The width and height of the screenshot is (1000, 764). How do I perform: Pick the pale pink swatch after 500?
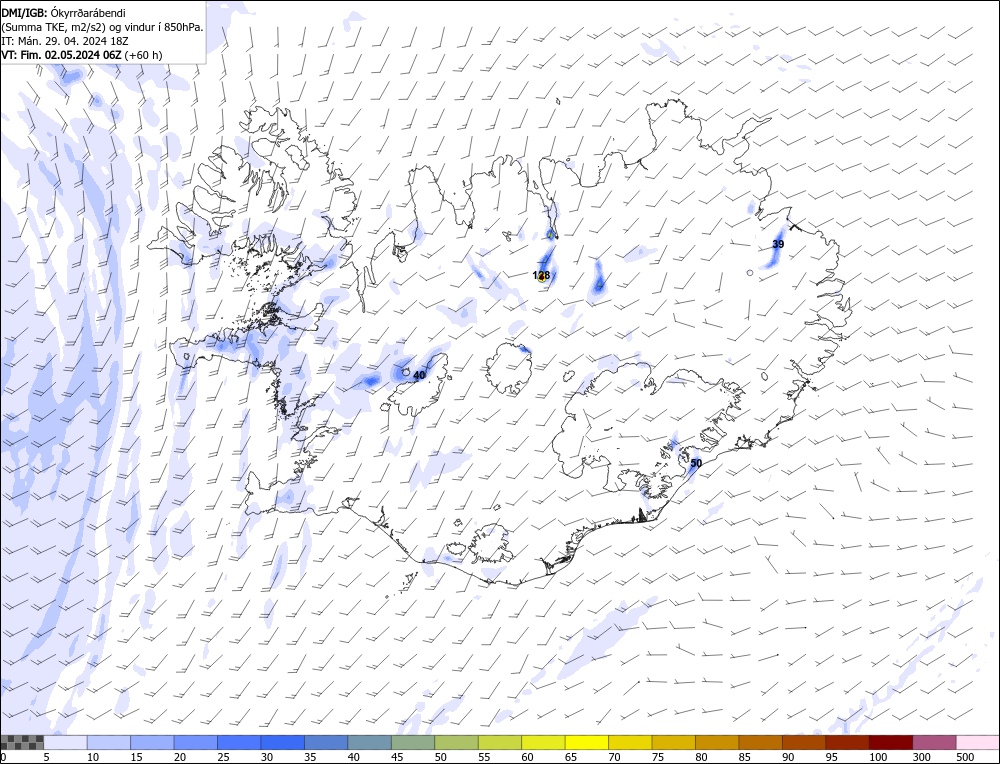point(977,742)
